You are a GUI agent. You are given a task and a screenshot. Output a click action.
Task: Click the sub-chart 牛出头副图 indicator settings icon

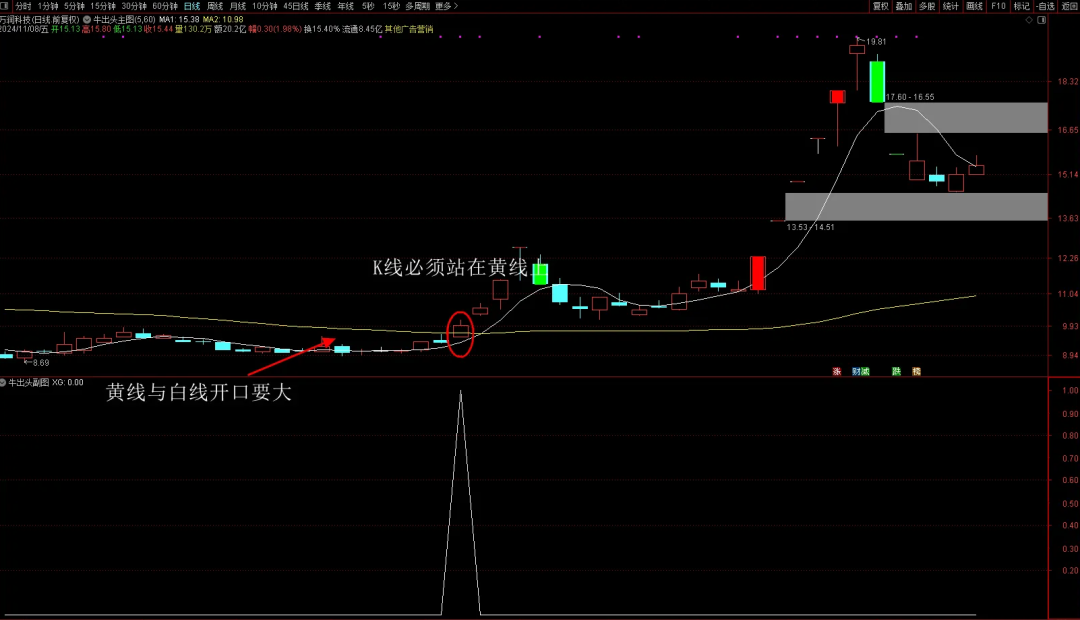tap(4, 382)
